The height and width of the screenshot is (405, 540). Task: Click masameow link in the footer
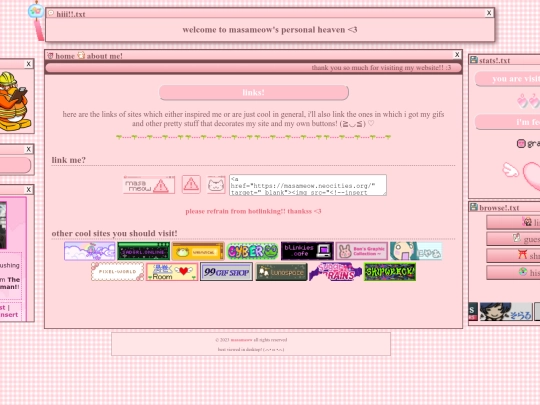241,340
